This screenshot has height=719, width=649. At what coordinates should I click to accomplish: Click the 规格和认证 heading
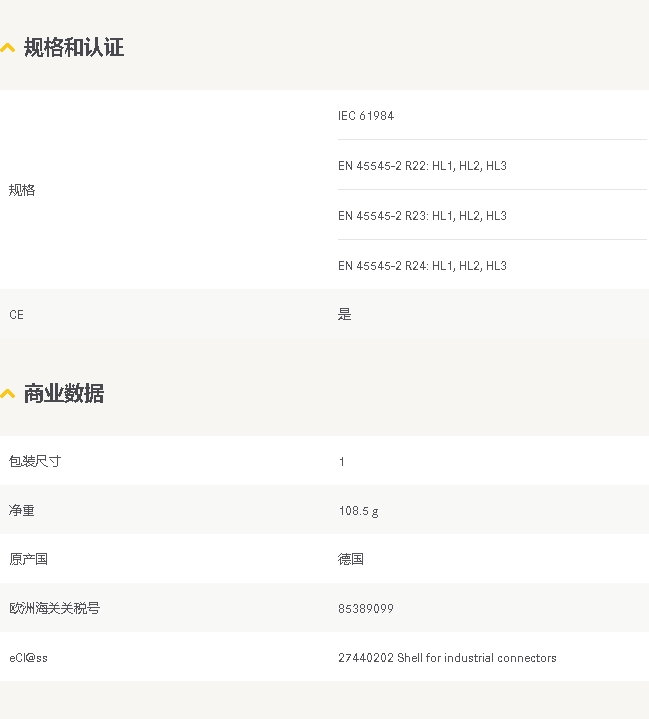(74, 47)
